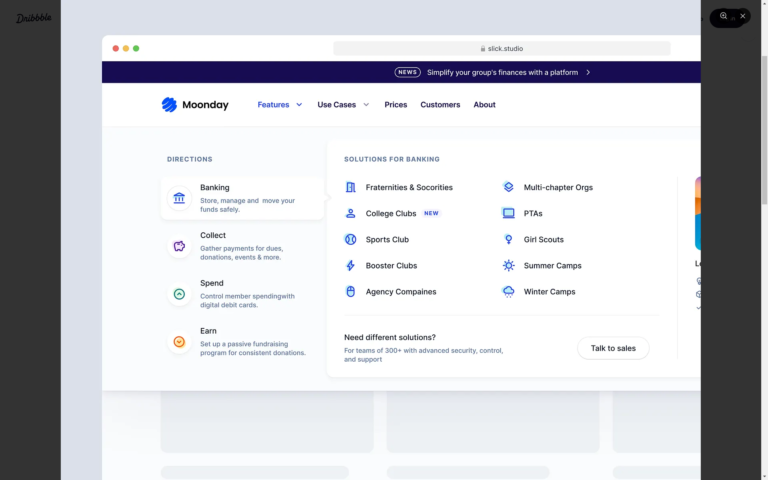This screenshot has width=768, height=480.
Task: Open the PTAs link
Action: coord(533,214)
